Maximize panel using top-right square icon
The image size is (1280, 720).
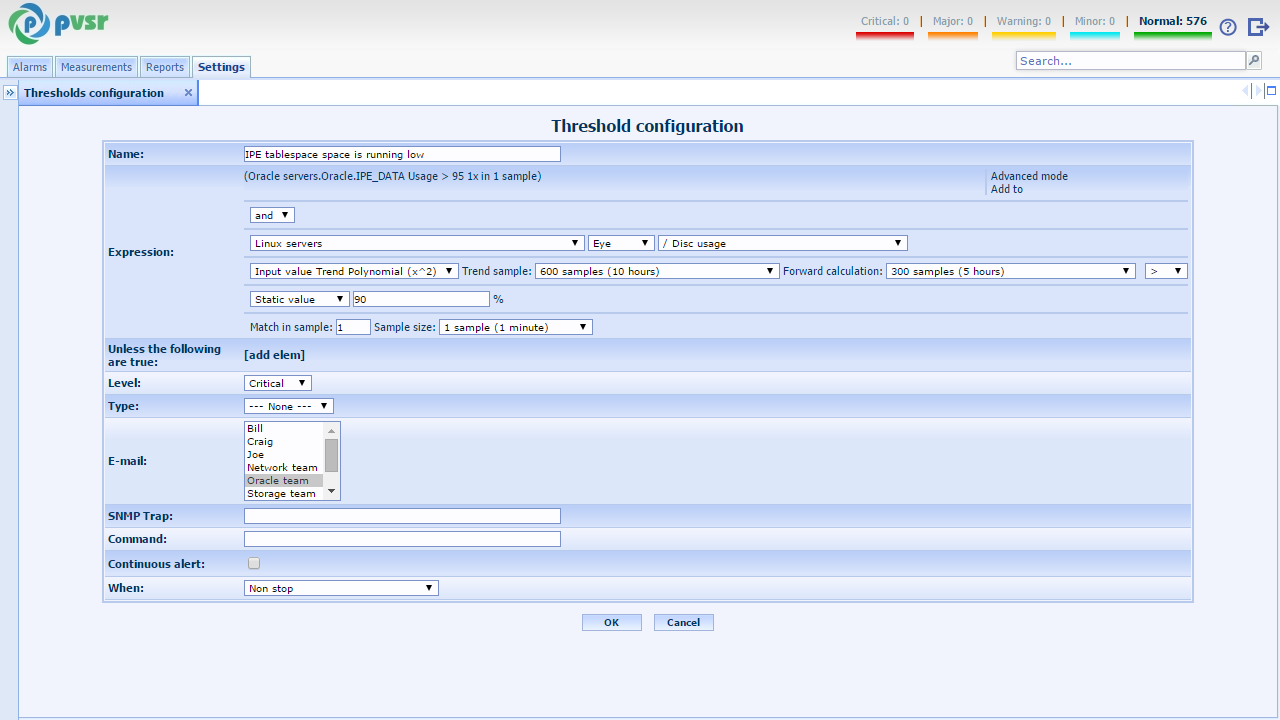click(1271, 91)
